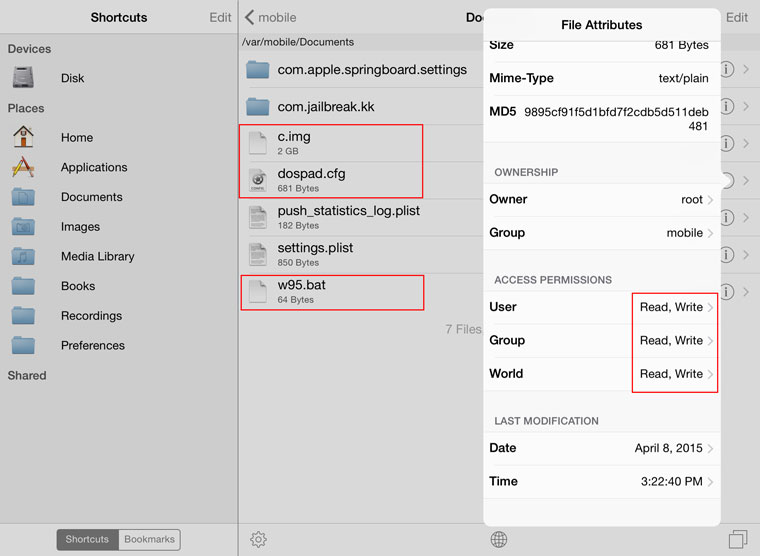
Task: Change Group access permissions
Action: click(x=602, y=340)
